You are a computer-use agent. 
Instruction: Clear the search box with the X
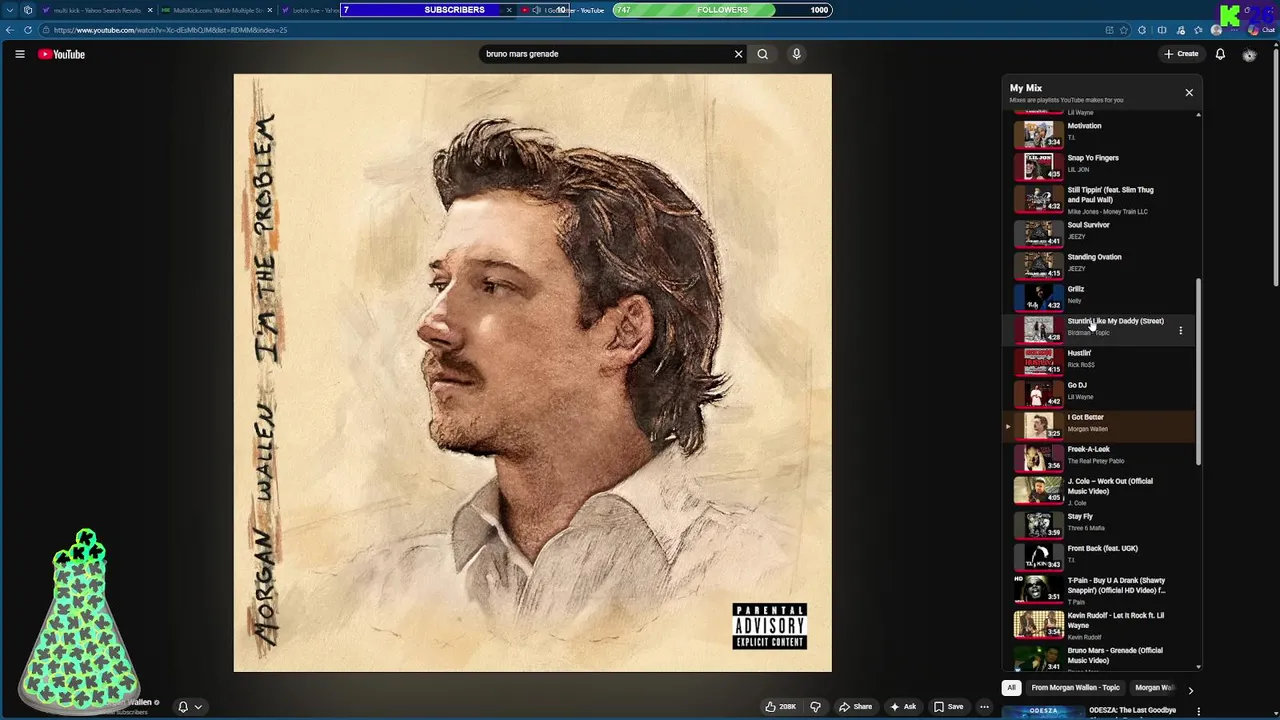(x=739, y=54)
